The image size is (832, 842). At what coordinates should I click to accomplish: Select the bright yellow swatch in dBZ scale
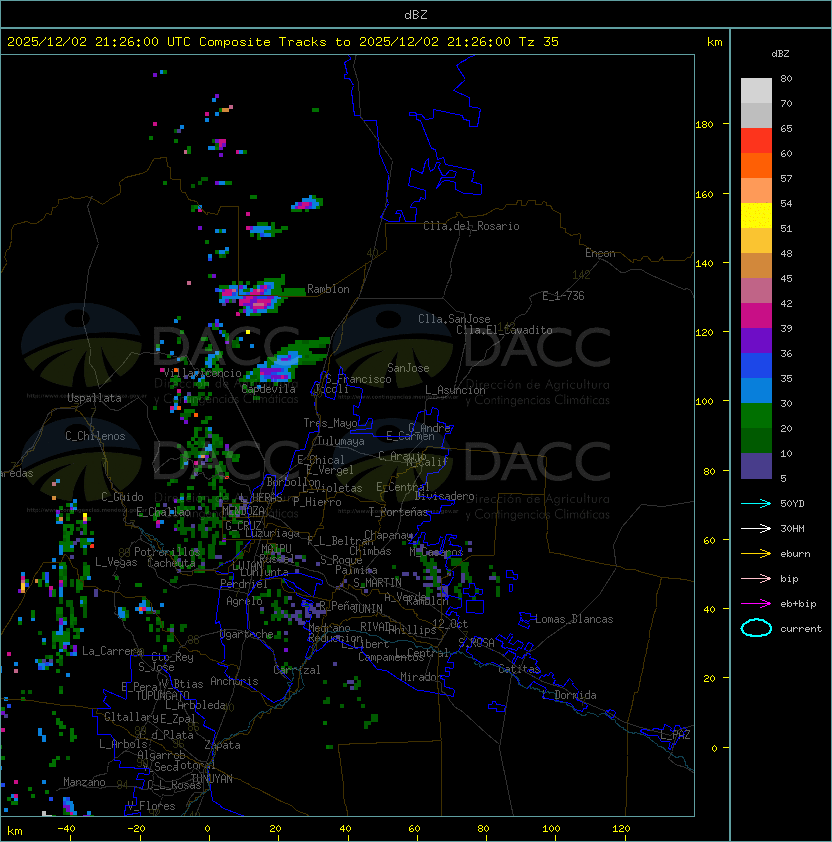point(756,216)
